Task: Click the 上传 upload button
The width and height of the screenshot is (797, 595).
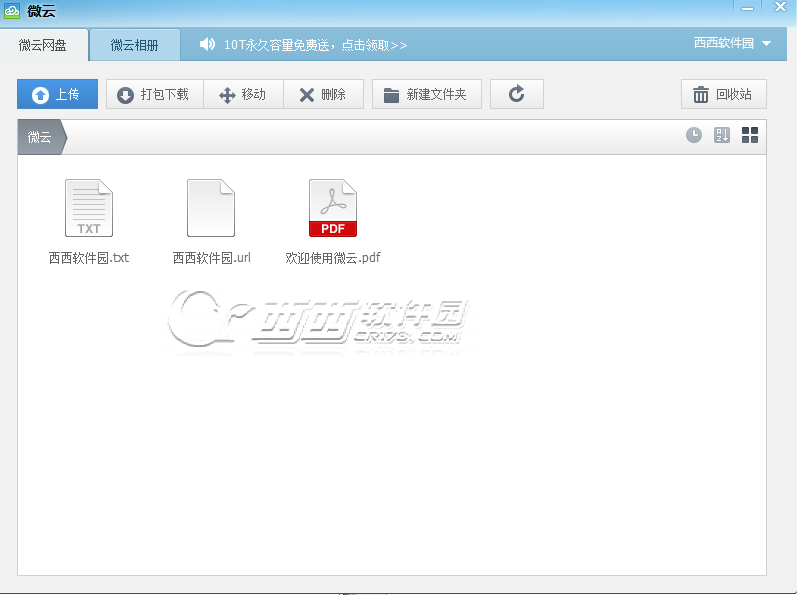Action: pos(57,94)
